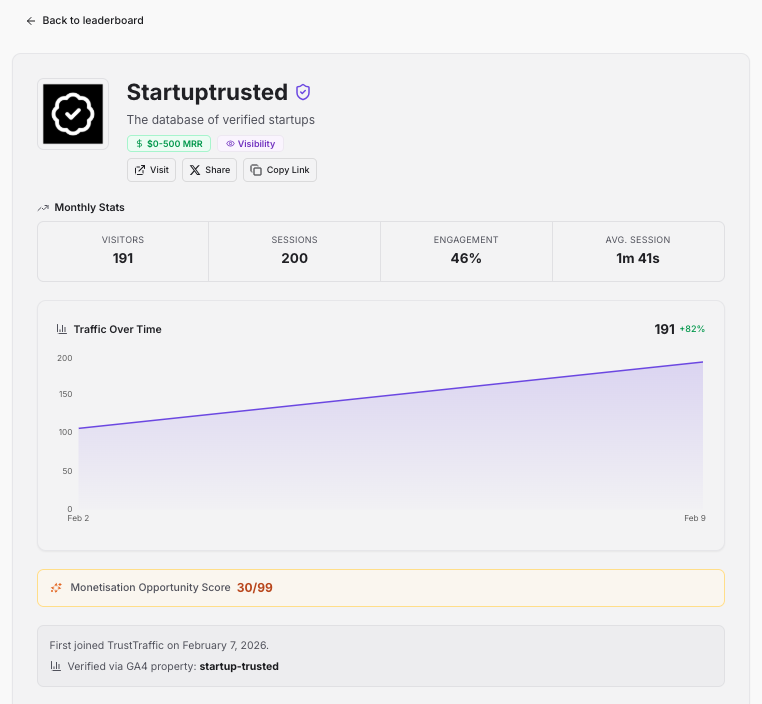Click the bar chart icon by Traffic Over Time

coord(62,329)
